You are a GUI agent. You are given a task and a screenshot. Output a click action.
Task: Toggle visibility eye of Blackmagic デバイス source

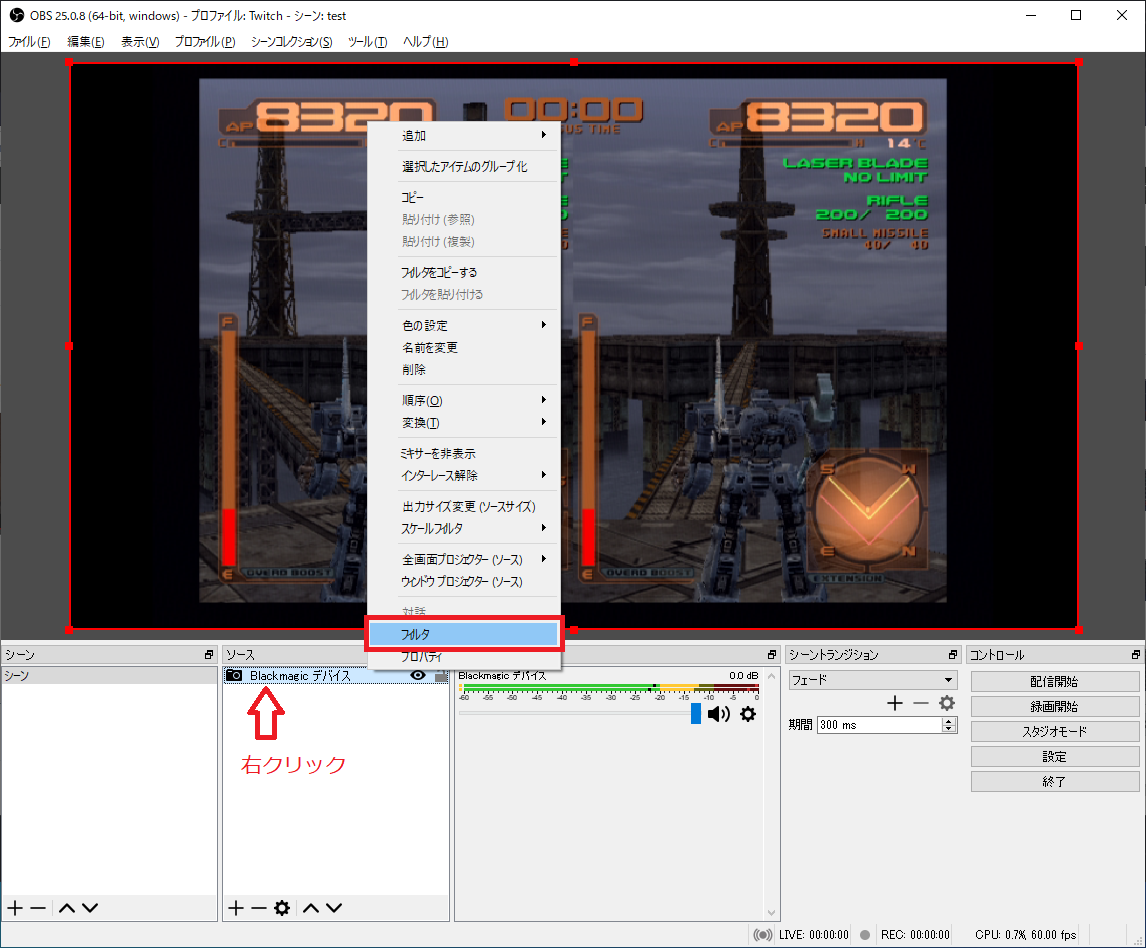click(x=418, y=675)
